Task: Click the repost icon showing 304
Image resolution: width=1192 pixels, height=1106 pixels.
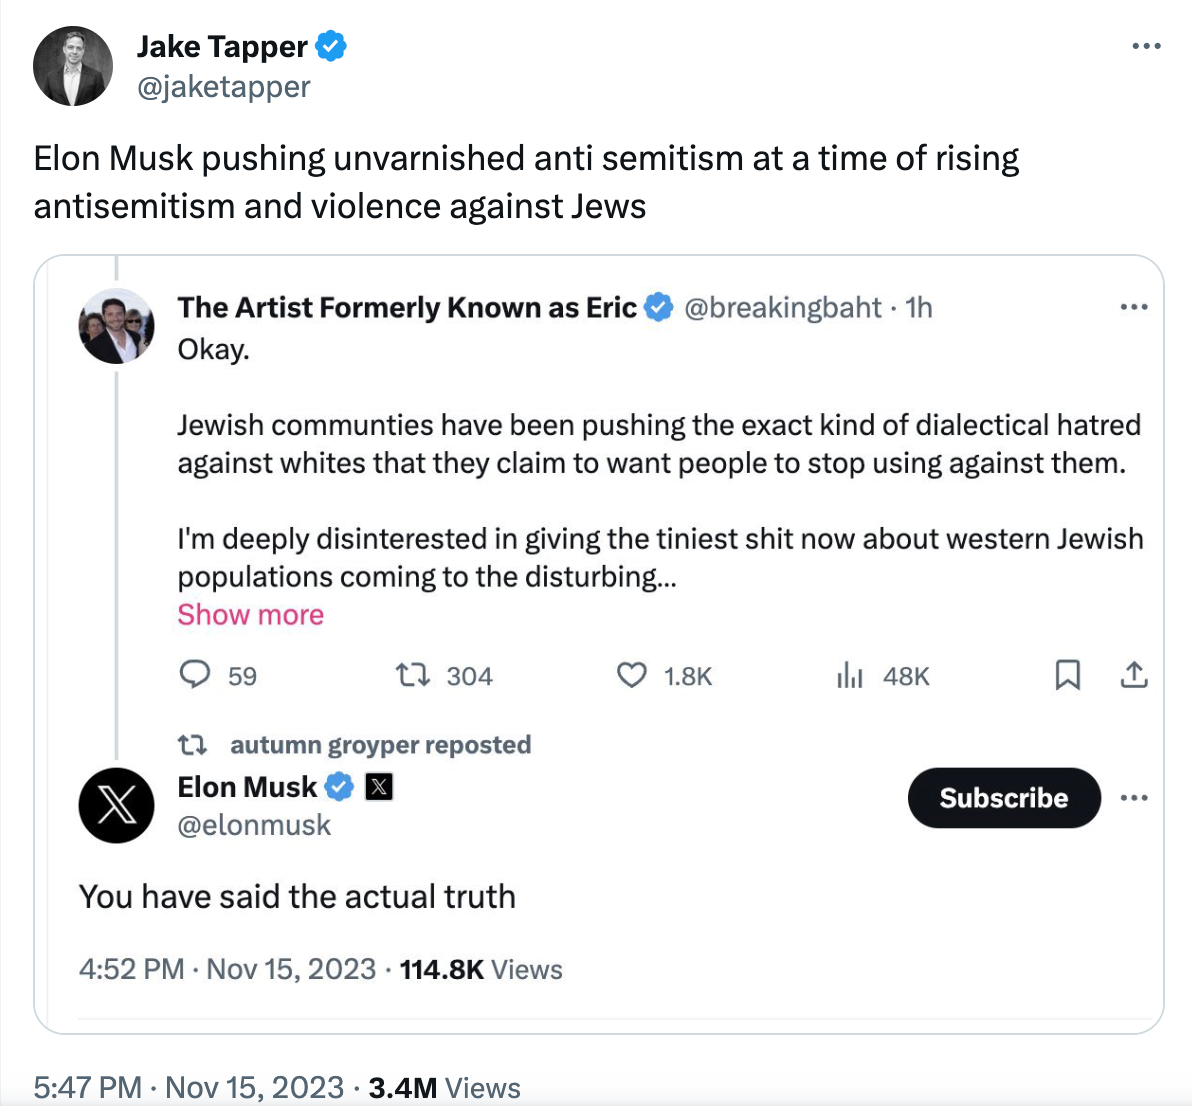Action: (x=413, y=676)
